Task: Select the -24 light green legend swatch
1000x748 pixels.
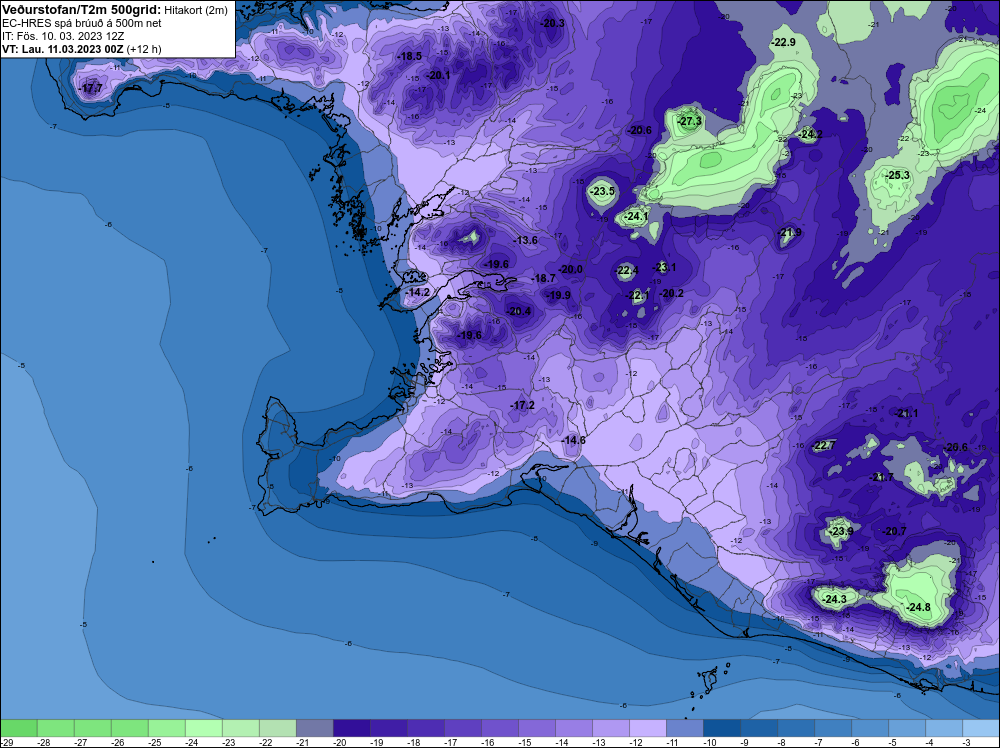Action: (x=204, y=728)
